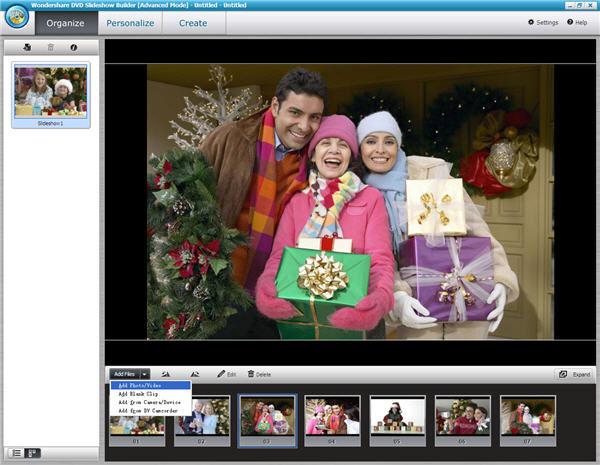
Task: Click the main photo preview area
Action: (x=350, y=202)
